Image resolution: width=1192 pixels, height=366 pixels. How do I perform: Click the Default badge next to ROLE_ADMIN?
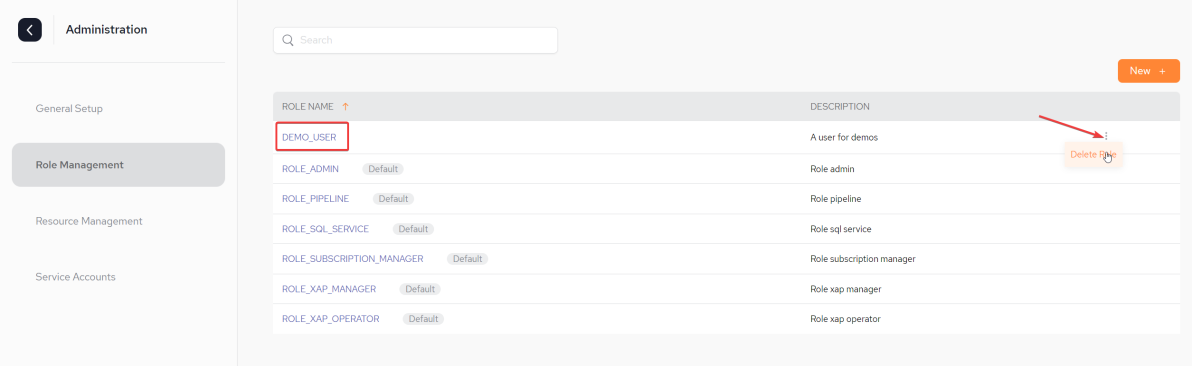point(383,168)
